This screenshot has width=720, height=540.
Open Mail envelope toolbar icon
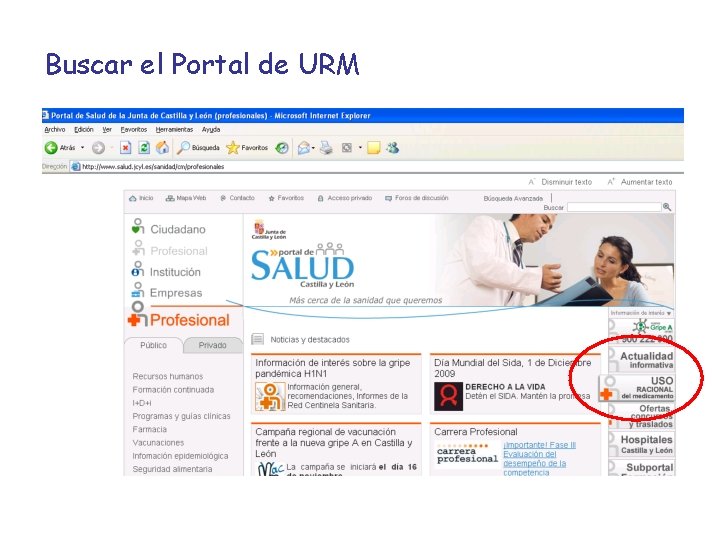point(304,147)
